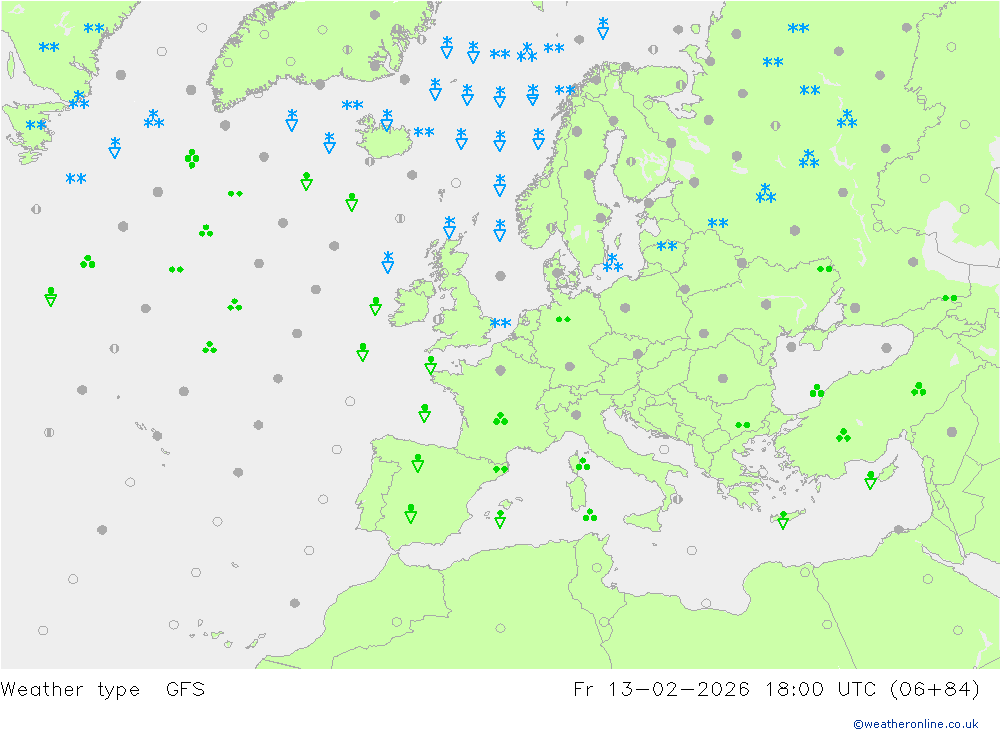
Task: Click the green shower symbol over southern Spain
Action: (411, 514)
